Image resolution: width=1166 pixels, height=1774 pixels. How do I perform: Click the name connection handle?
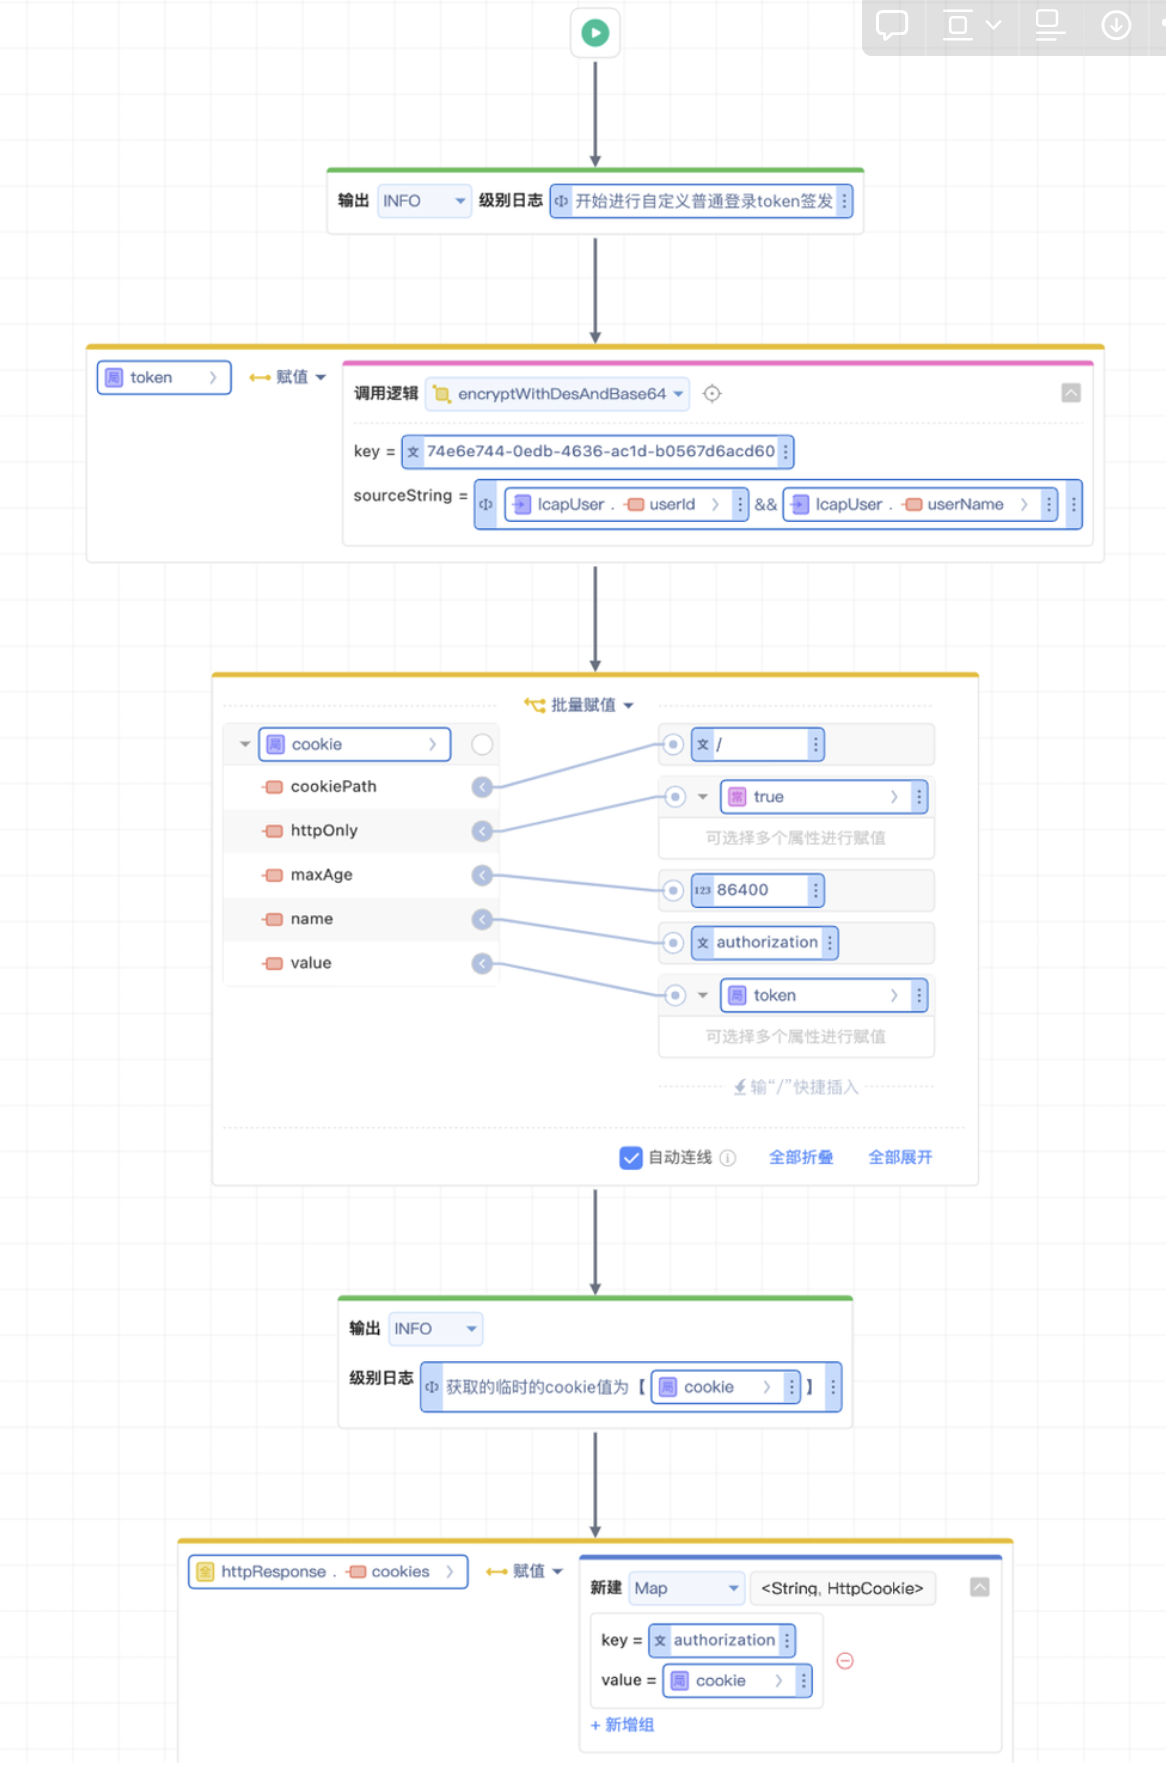click(482, 919)
